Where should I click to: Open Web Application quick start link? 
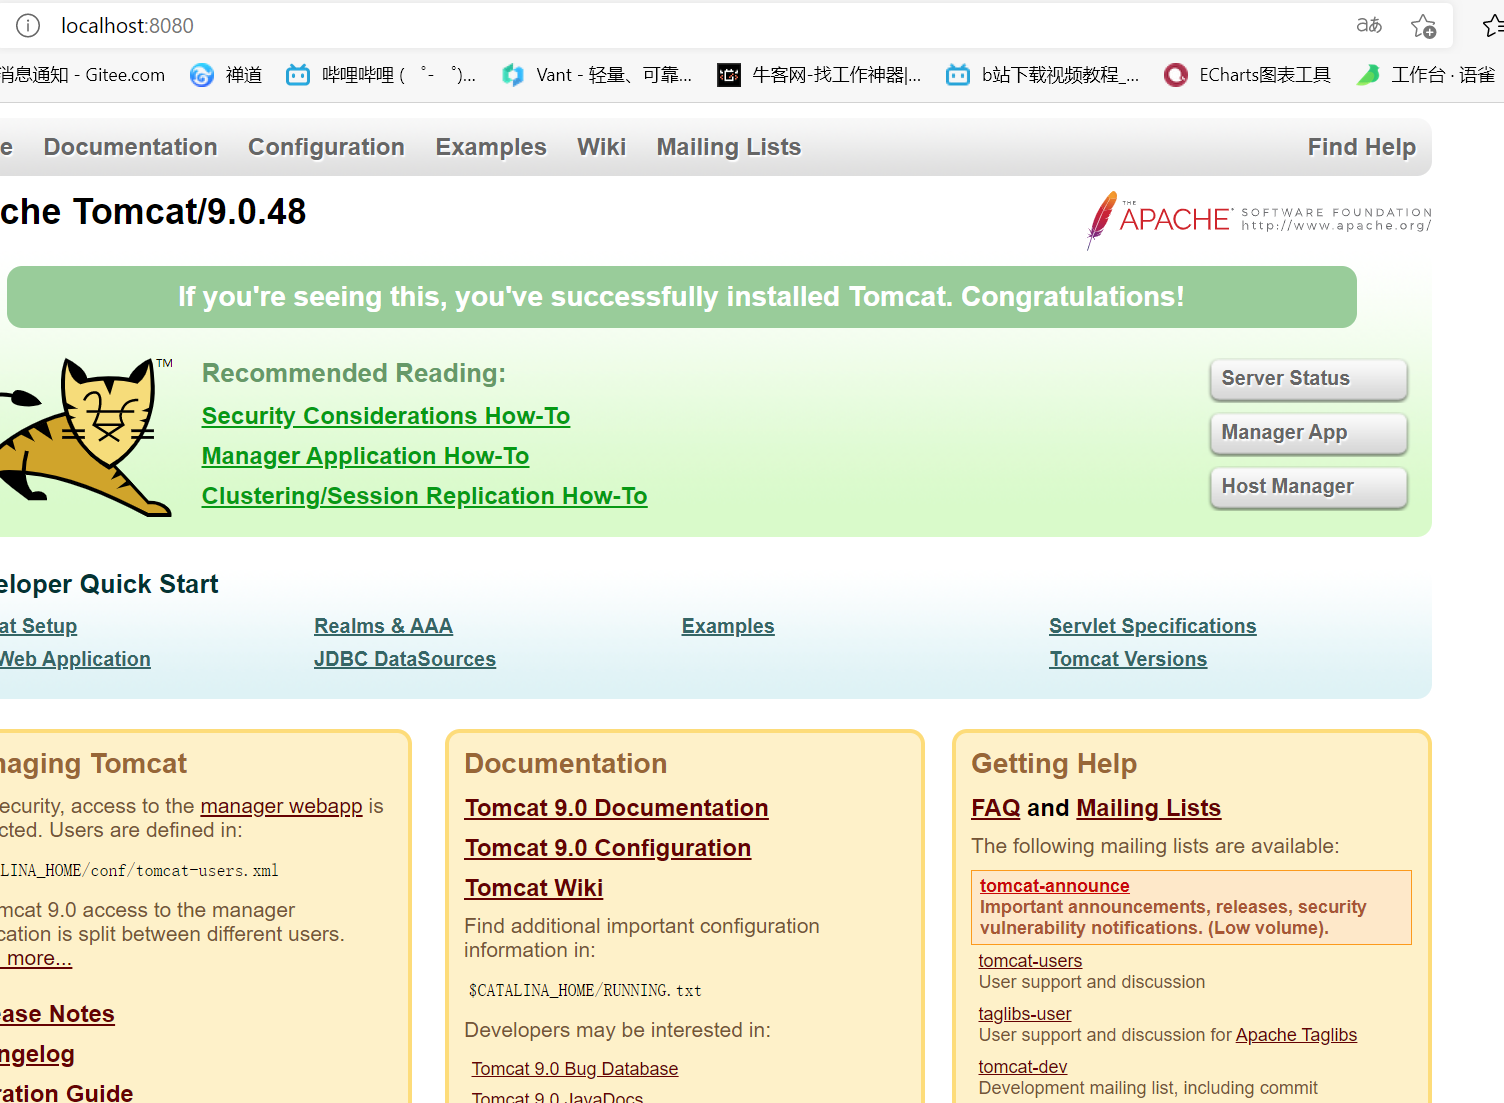[75, 659]
